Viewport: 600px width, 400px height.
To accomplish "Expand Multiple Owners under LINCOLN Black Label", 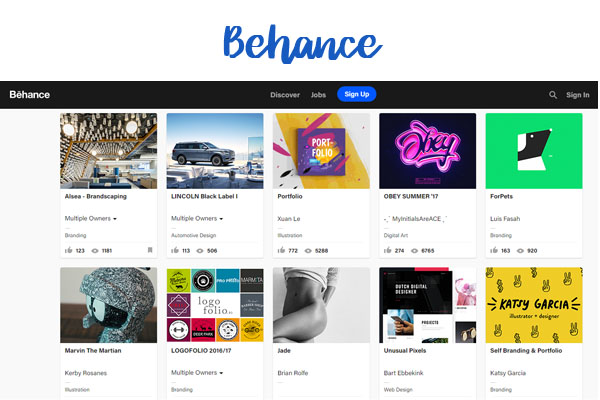I will point(197,219).
